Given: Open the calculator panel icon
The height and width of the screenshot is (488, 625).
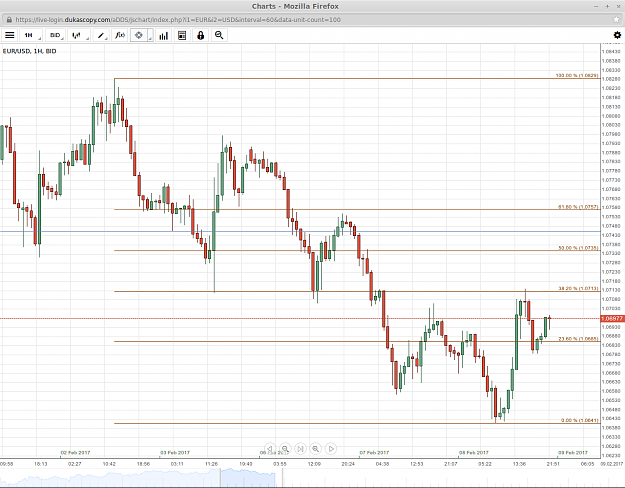Looking at the screenshot, I should point(182,35).
